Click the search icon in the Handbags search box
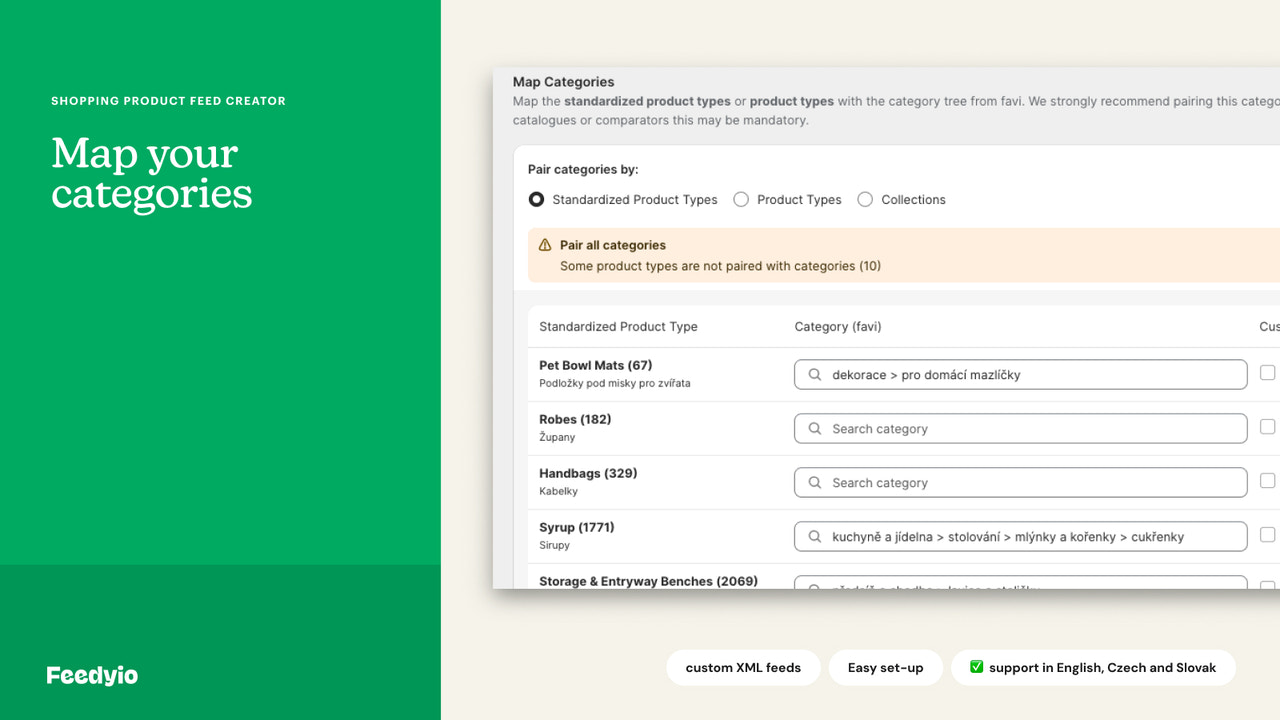 pos(814,482)
